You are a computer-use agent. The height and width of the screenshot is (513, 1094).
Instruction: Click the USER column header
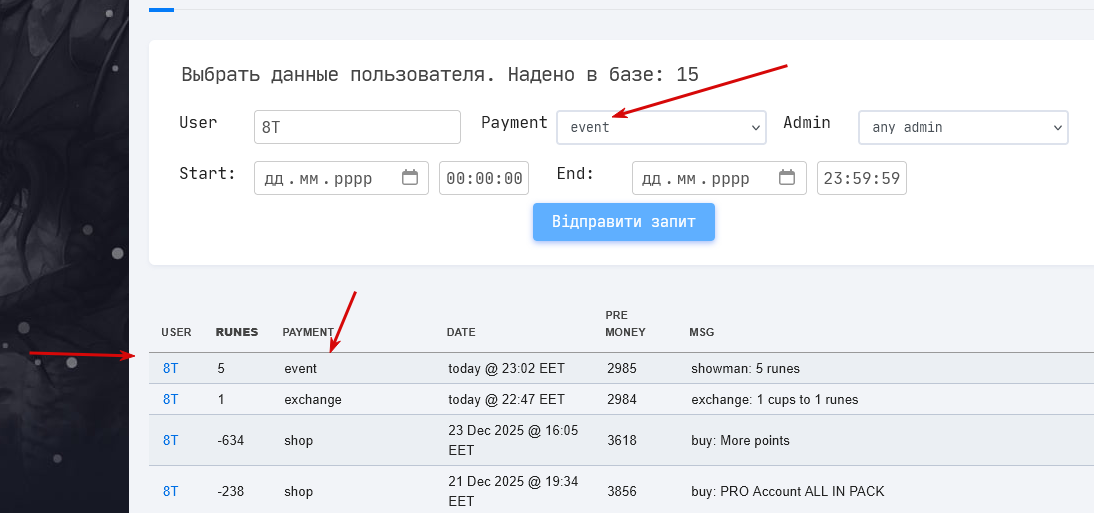click(x=176, y=332)
